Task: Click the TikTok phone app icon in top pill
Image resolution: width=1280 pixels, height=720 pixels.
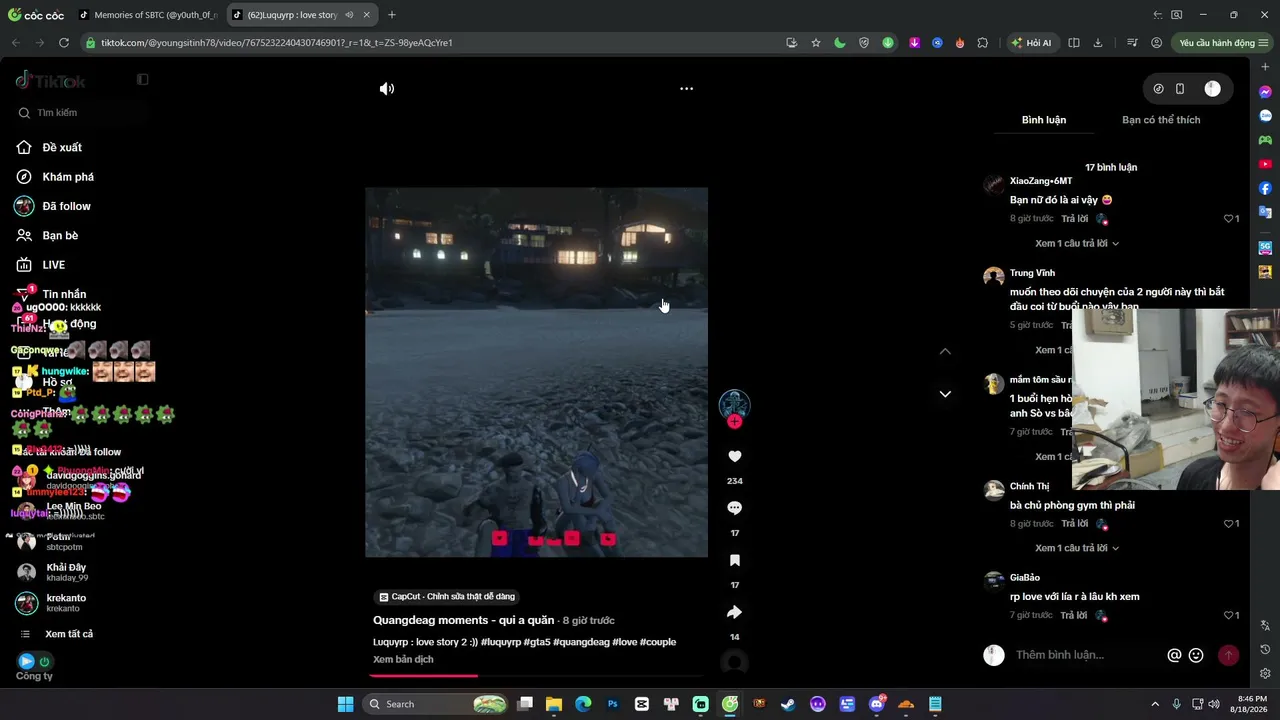Action: 1180,89
